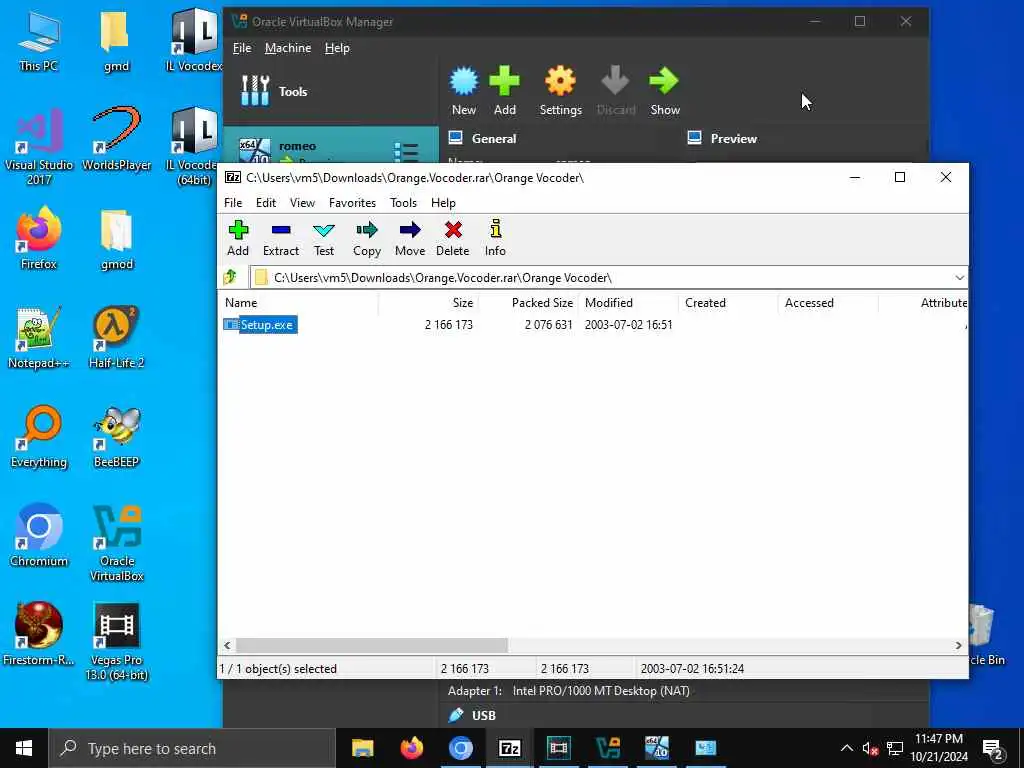The width and height of the screenshot is (1024, 768).
Task: Select the Copy tool in 7-Zip
Action: click(x=367, y=238)
